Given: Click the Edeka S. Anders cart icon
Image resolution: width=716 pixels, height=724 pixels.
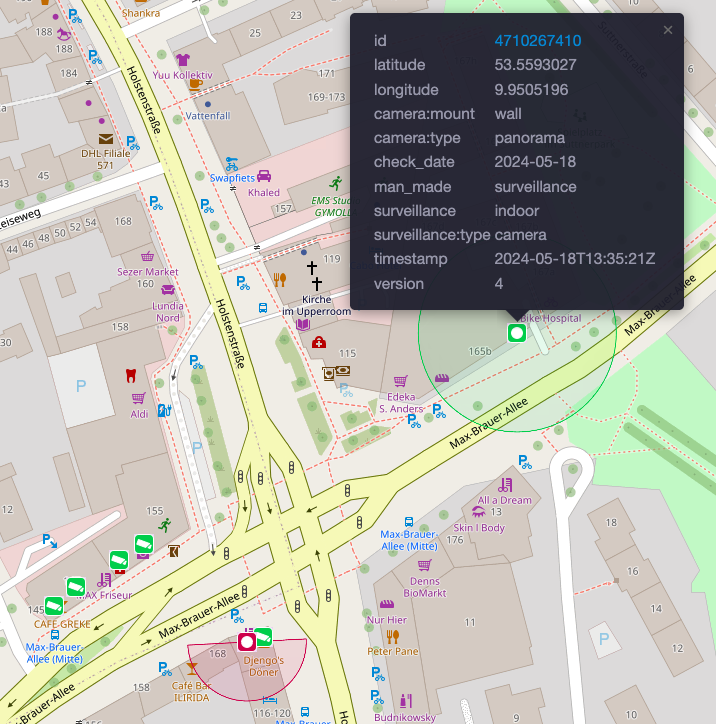Looking at the screenshot, I should click(400, 381).
